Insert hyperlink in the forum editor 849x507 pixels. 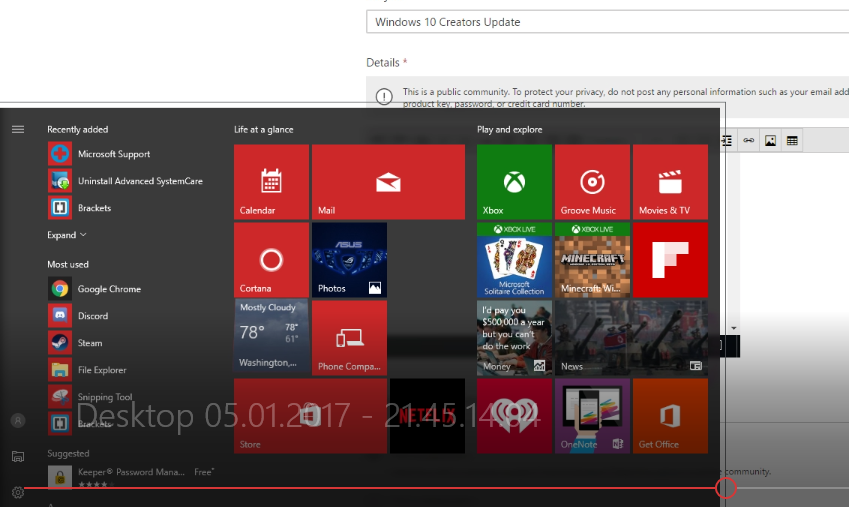[748, 141]
